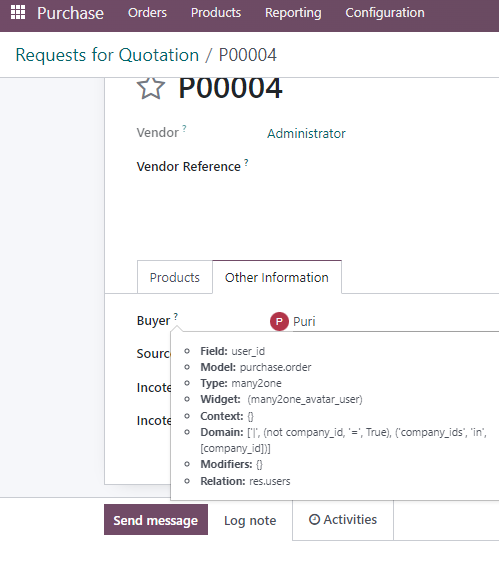The image size is (499, 567).
Task: Mark P00004 with the star icon
Action: point(150,88)
